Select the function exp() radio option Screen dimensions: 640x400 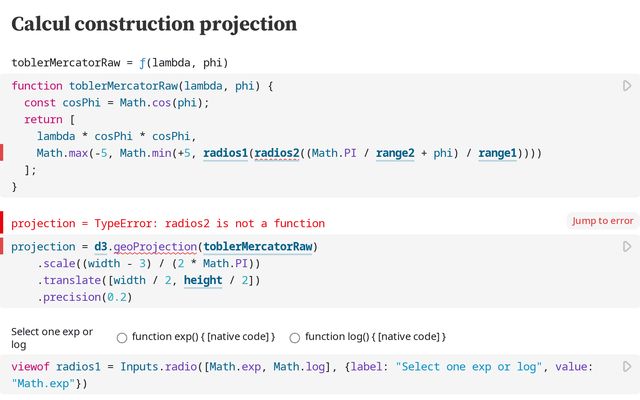122,337
